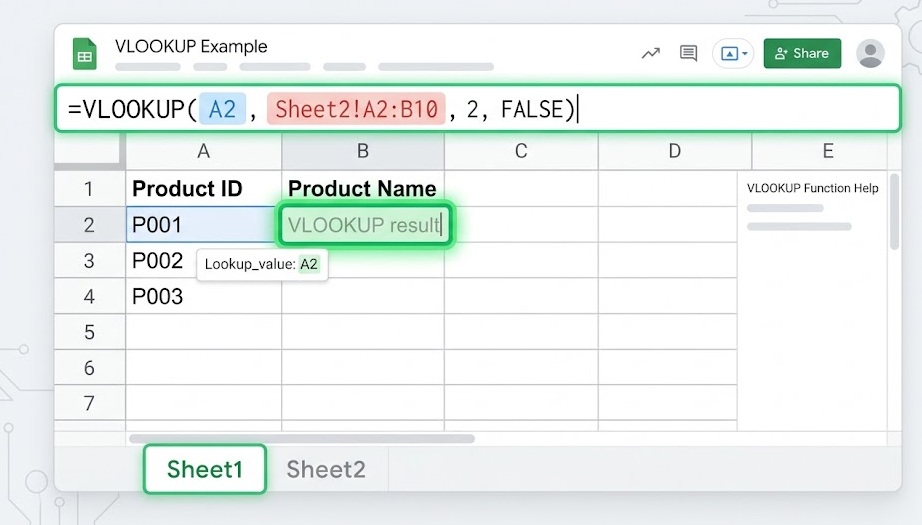Select column C header
Viewport: 922px width, 525px height.
pyautogui.click(x=521, y=152)
